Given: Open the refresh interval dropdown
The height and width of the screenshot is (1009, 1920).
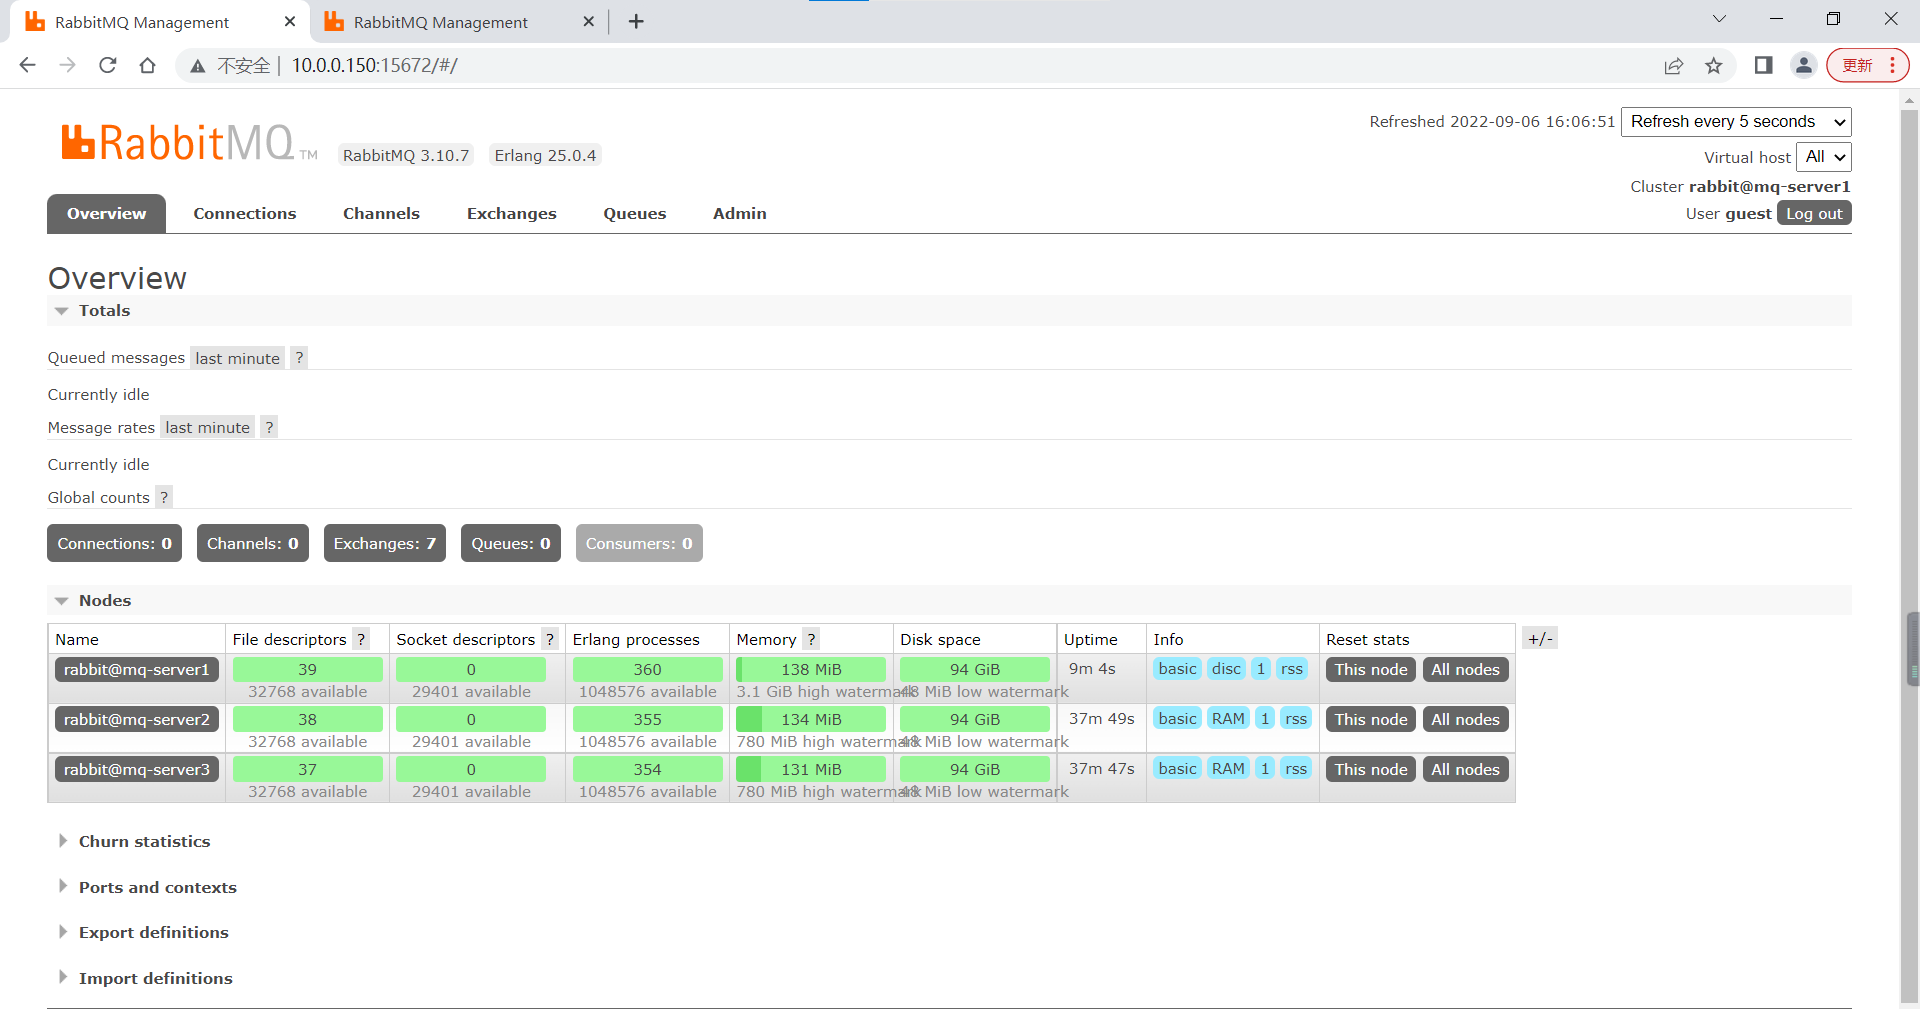Looking at the screenshot, I should pos(1736,122).
